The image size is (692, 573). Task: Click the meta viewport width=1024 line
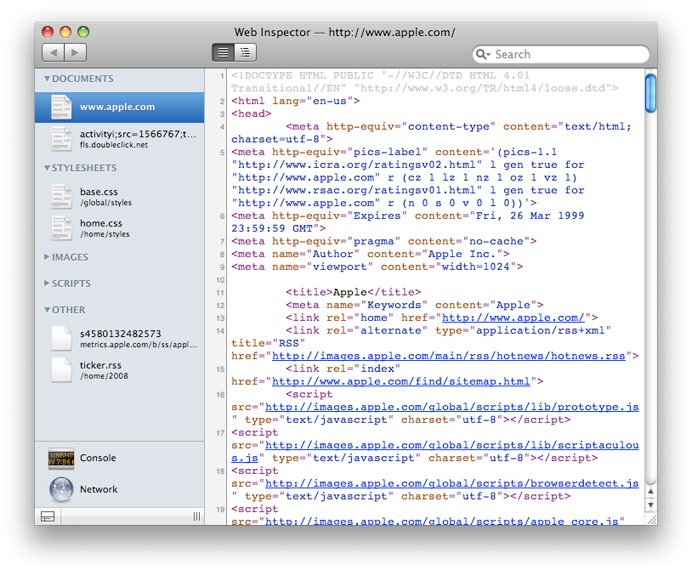pyautogui.click(x=377, y=267)
